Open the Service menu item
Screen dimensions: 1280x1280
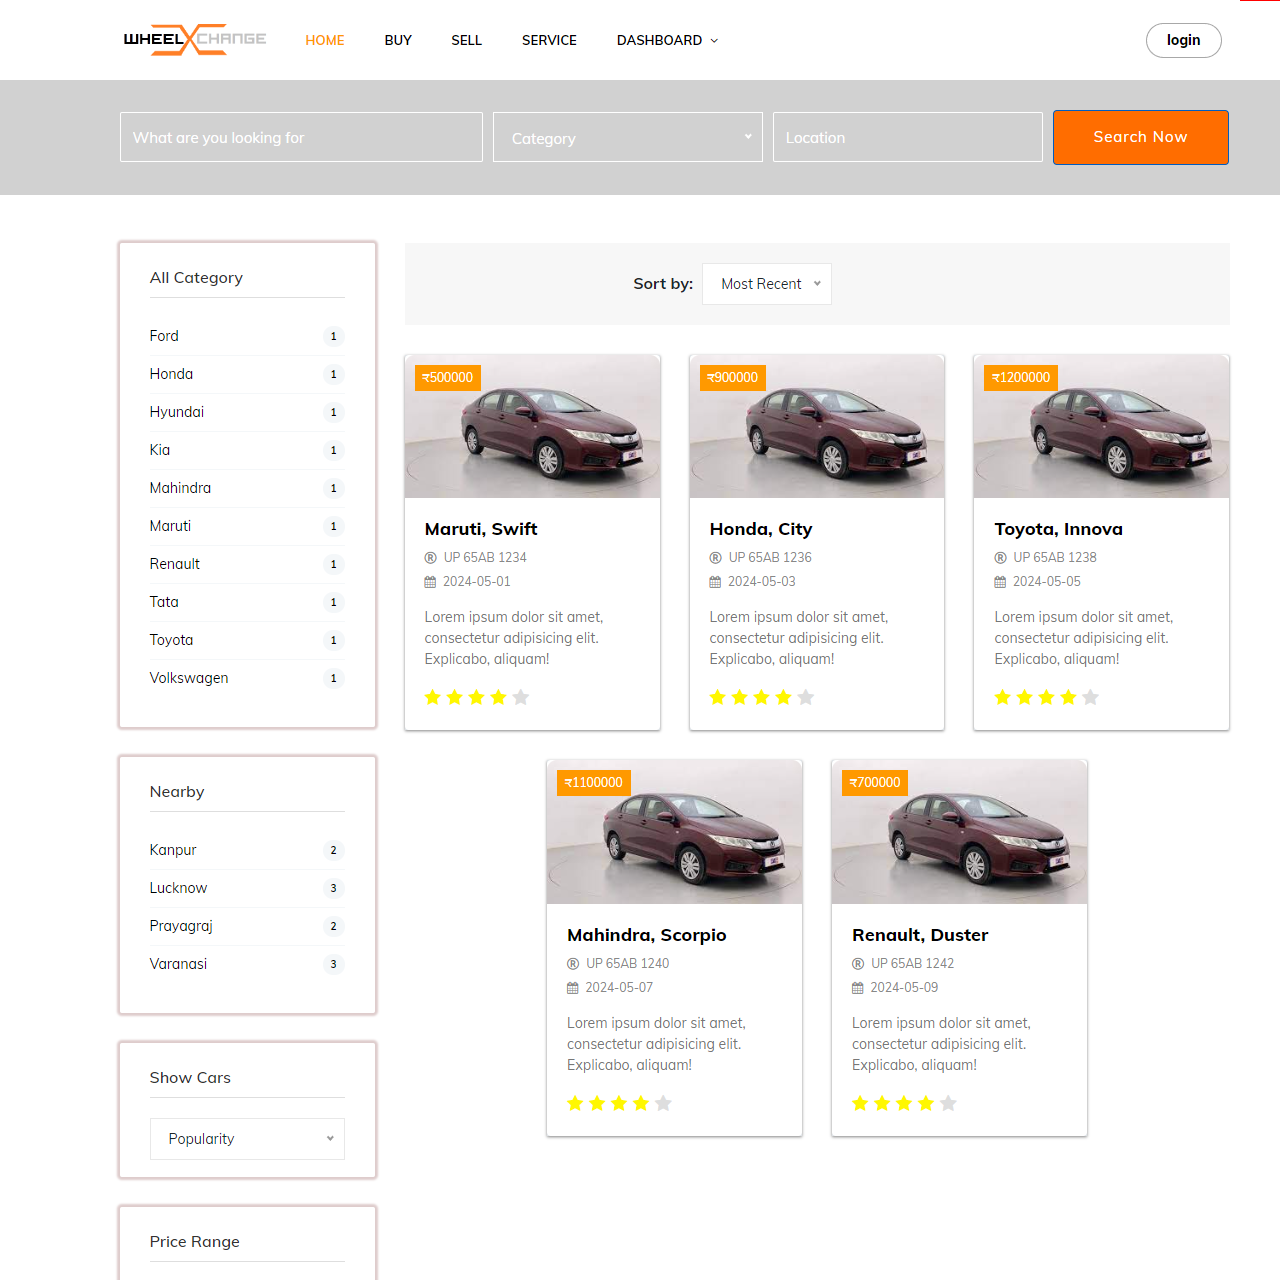(x=549, y=40)
